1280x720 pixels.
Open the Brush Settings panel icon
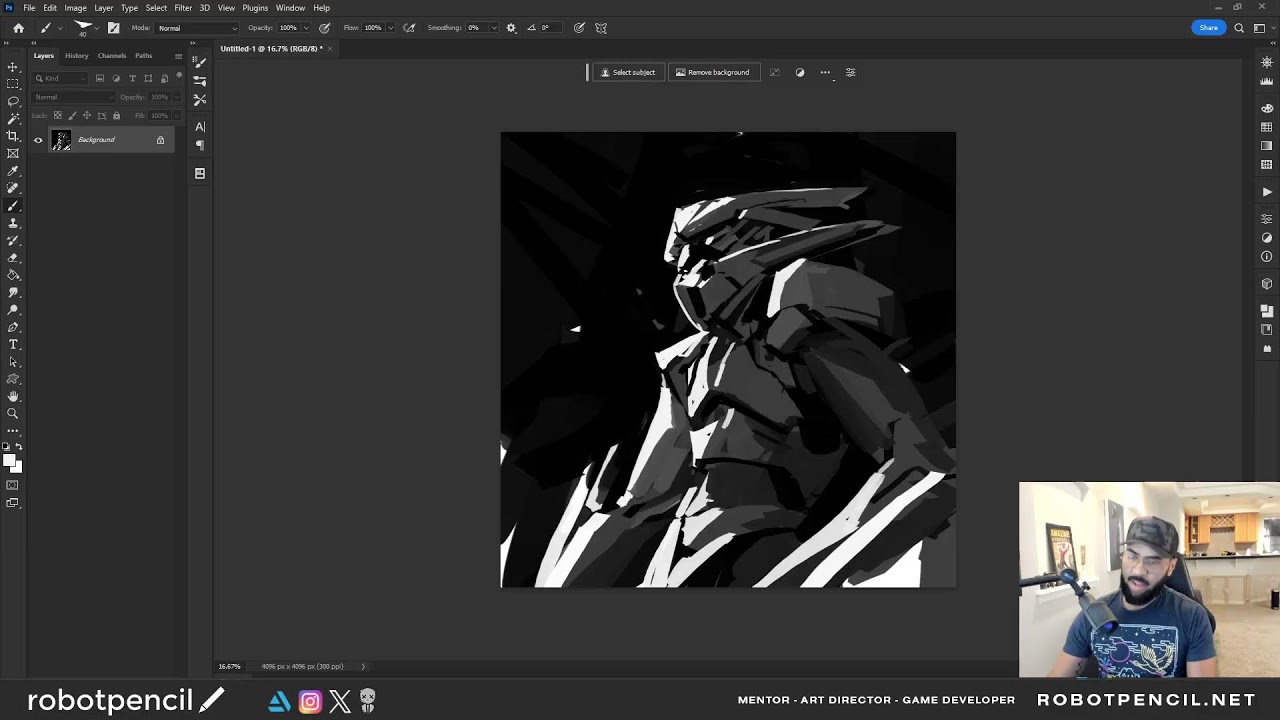pos(200,62)
